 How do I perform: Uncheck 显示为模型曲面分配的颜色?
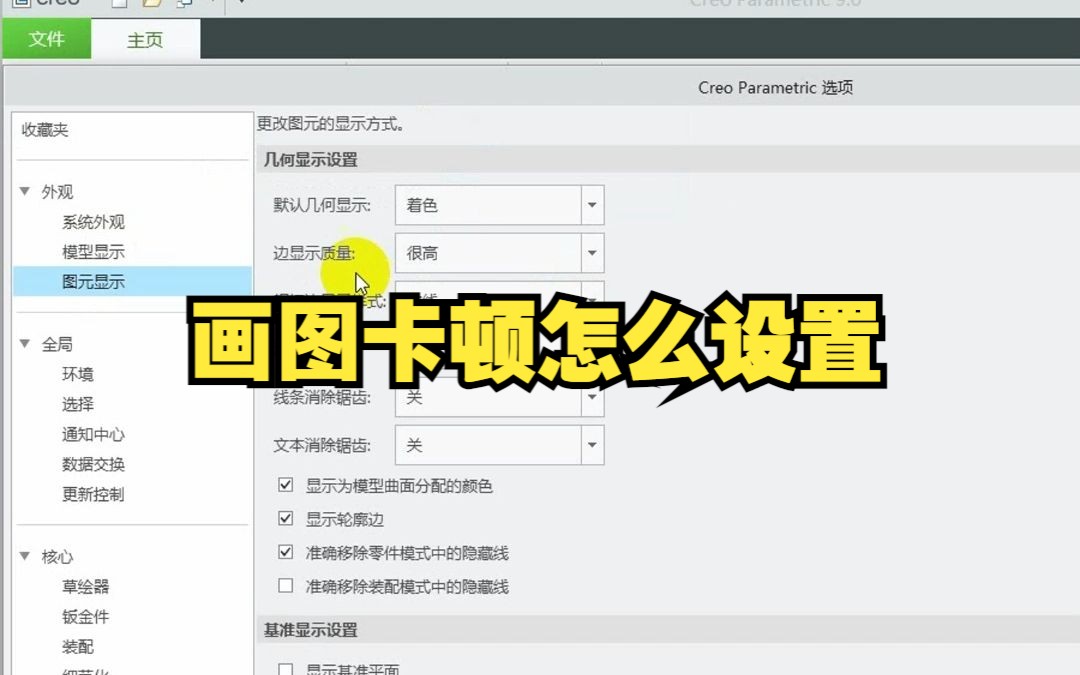pos(286,485)
